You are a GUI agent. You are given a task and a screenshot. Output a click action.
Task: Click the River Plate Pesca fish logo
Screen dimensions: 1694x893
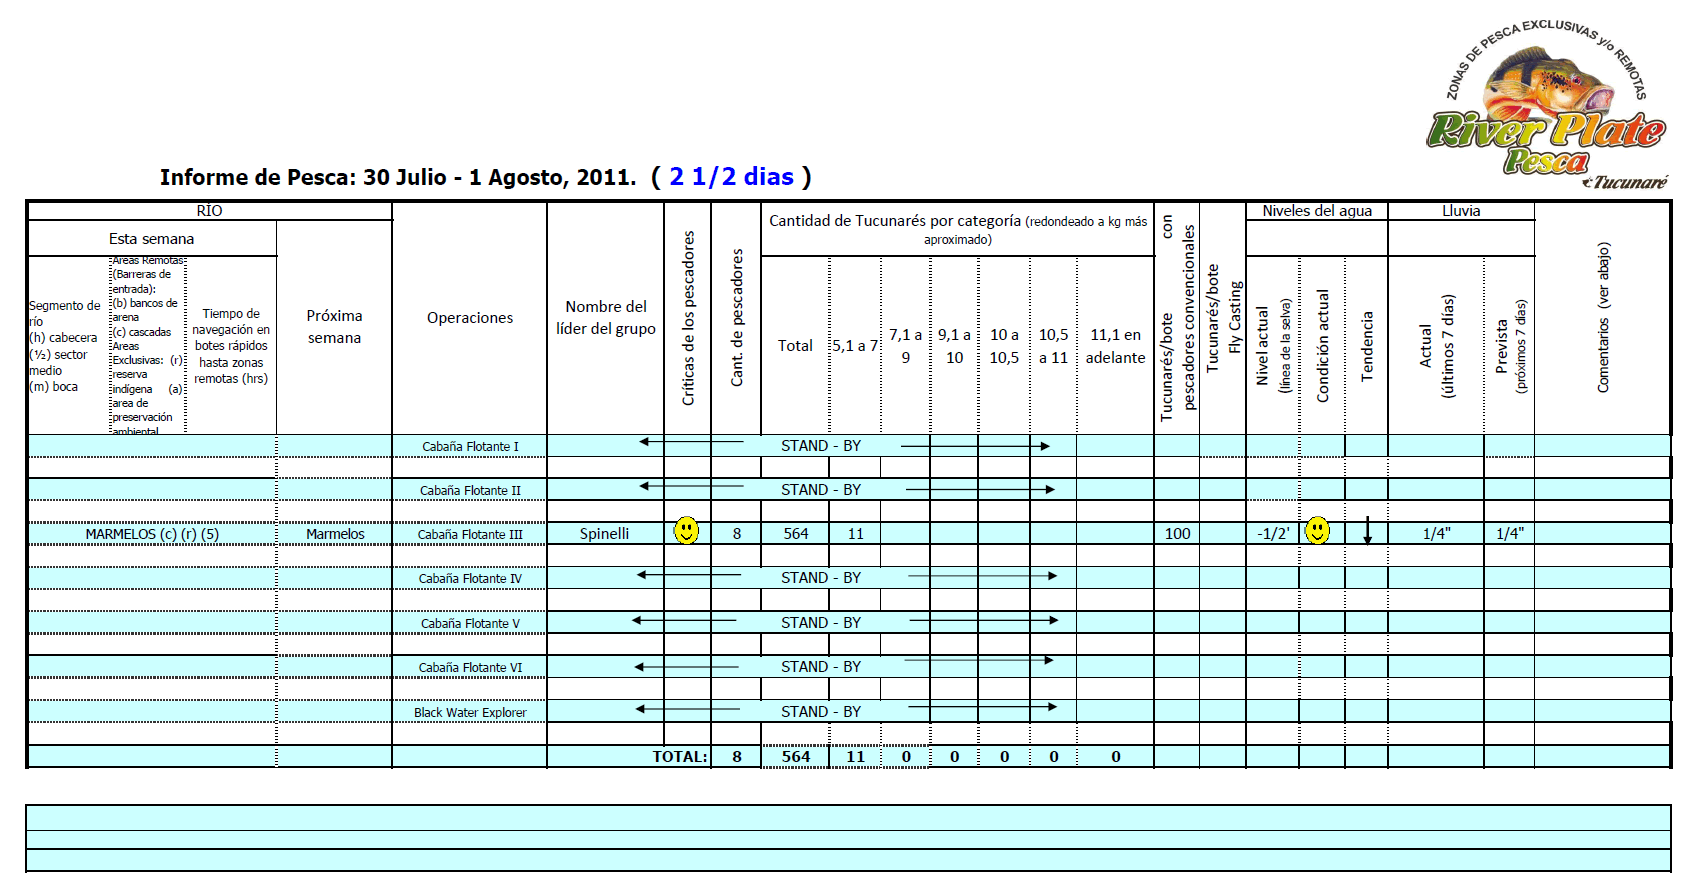(1547, 105)
